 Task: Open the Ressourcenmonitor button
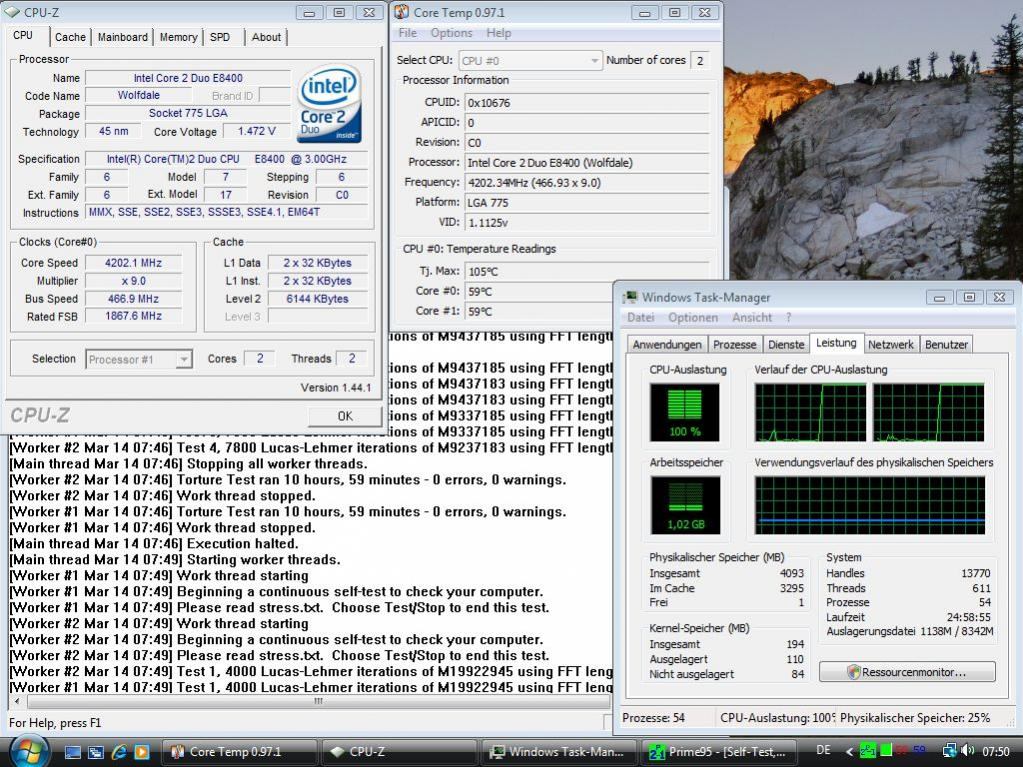[907, 672]
